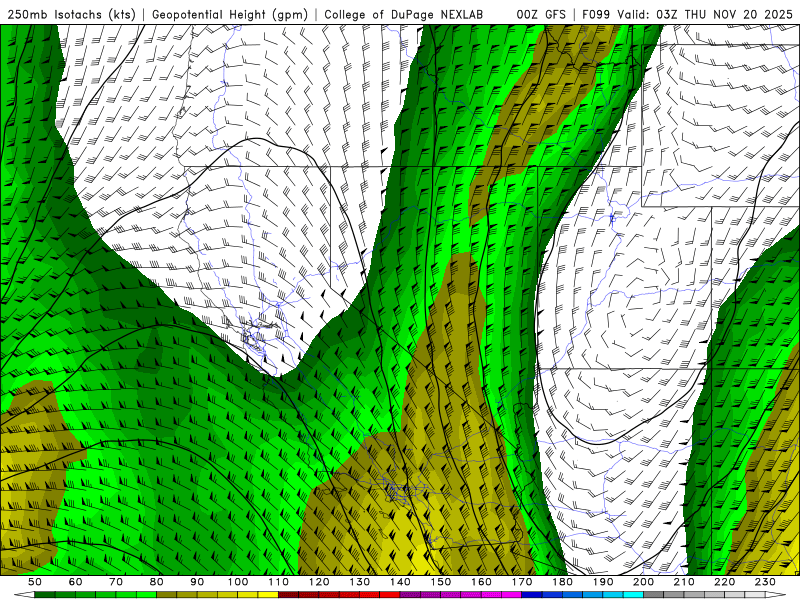Click the 50 knot label on color bar
Image resolution: width=800 pixels, height=600 pixels.
click(x=34, y=582)
